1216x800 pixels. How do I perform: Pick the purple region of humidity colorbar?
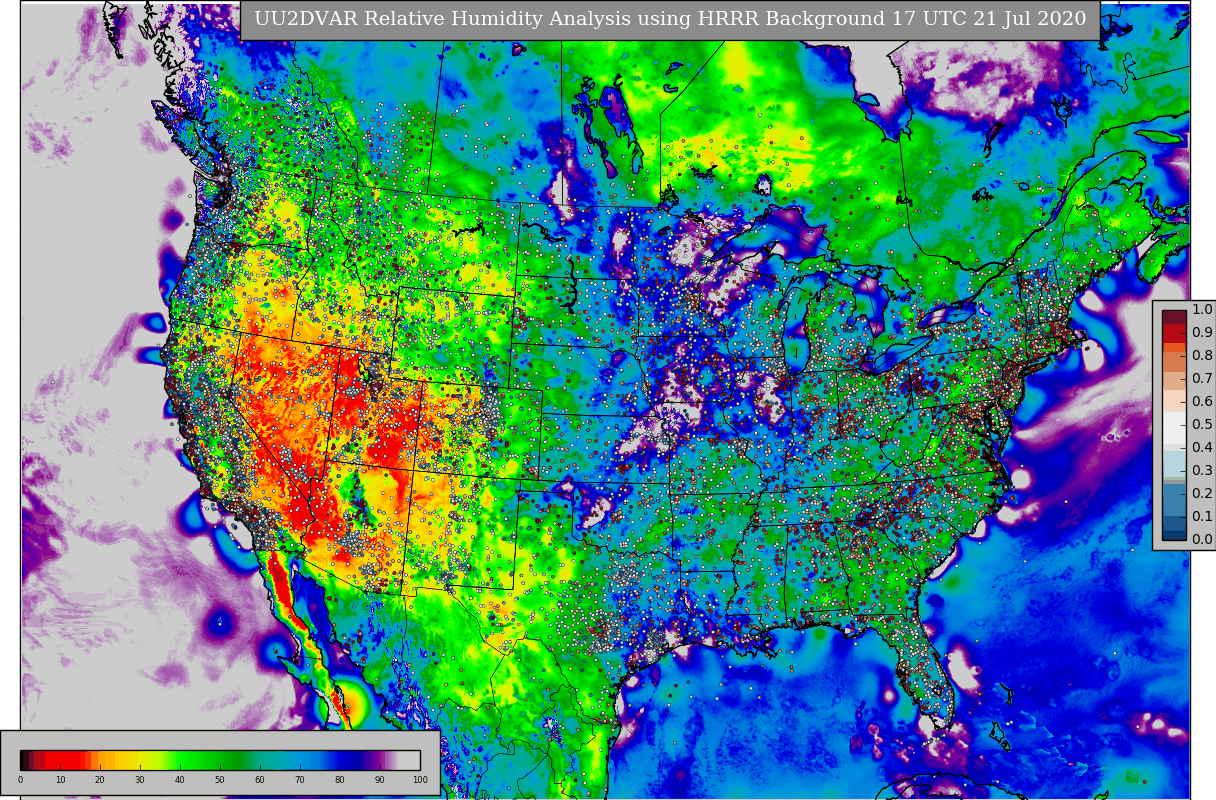(378, 760)
